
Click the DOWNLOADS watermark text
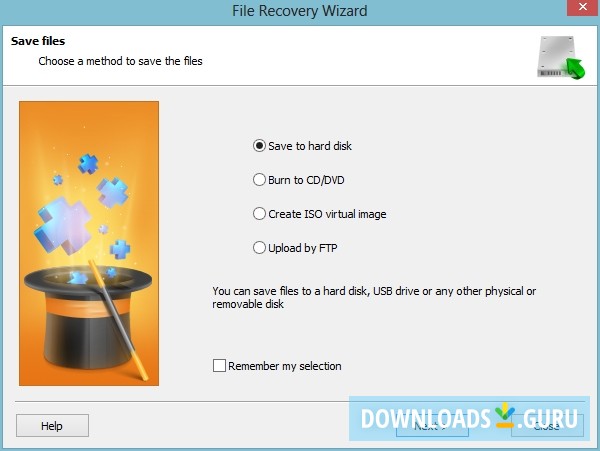point(426,419)
